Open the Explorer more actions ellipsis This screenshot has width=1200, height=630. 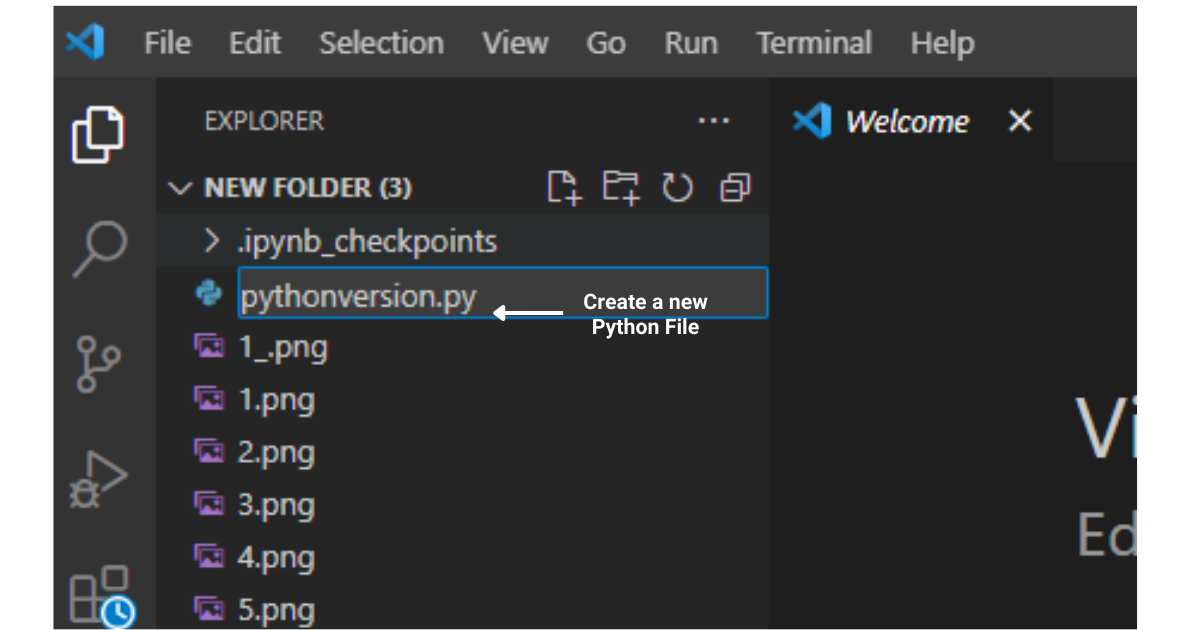click(713, 121)
